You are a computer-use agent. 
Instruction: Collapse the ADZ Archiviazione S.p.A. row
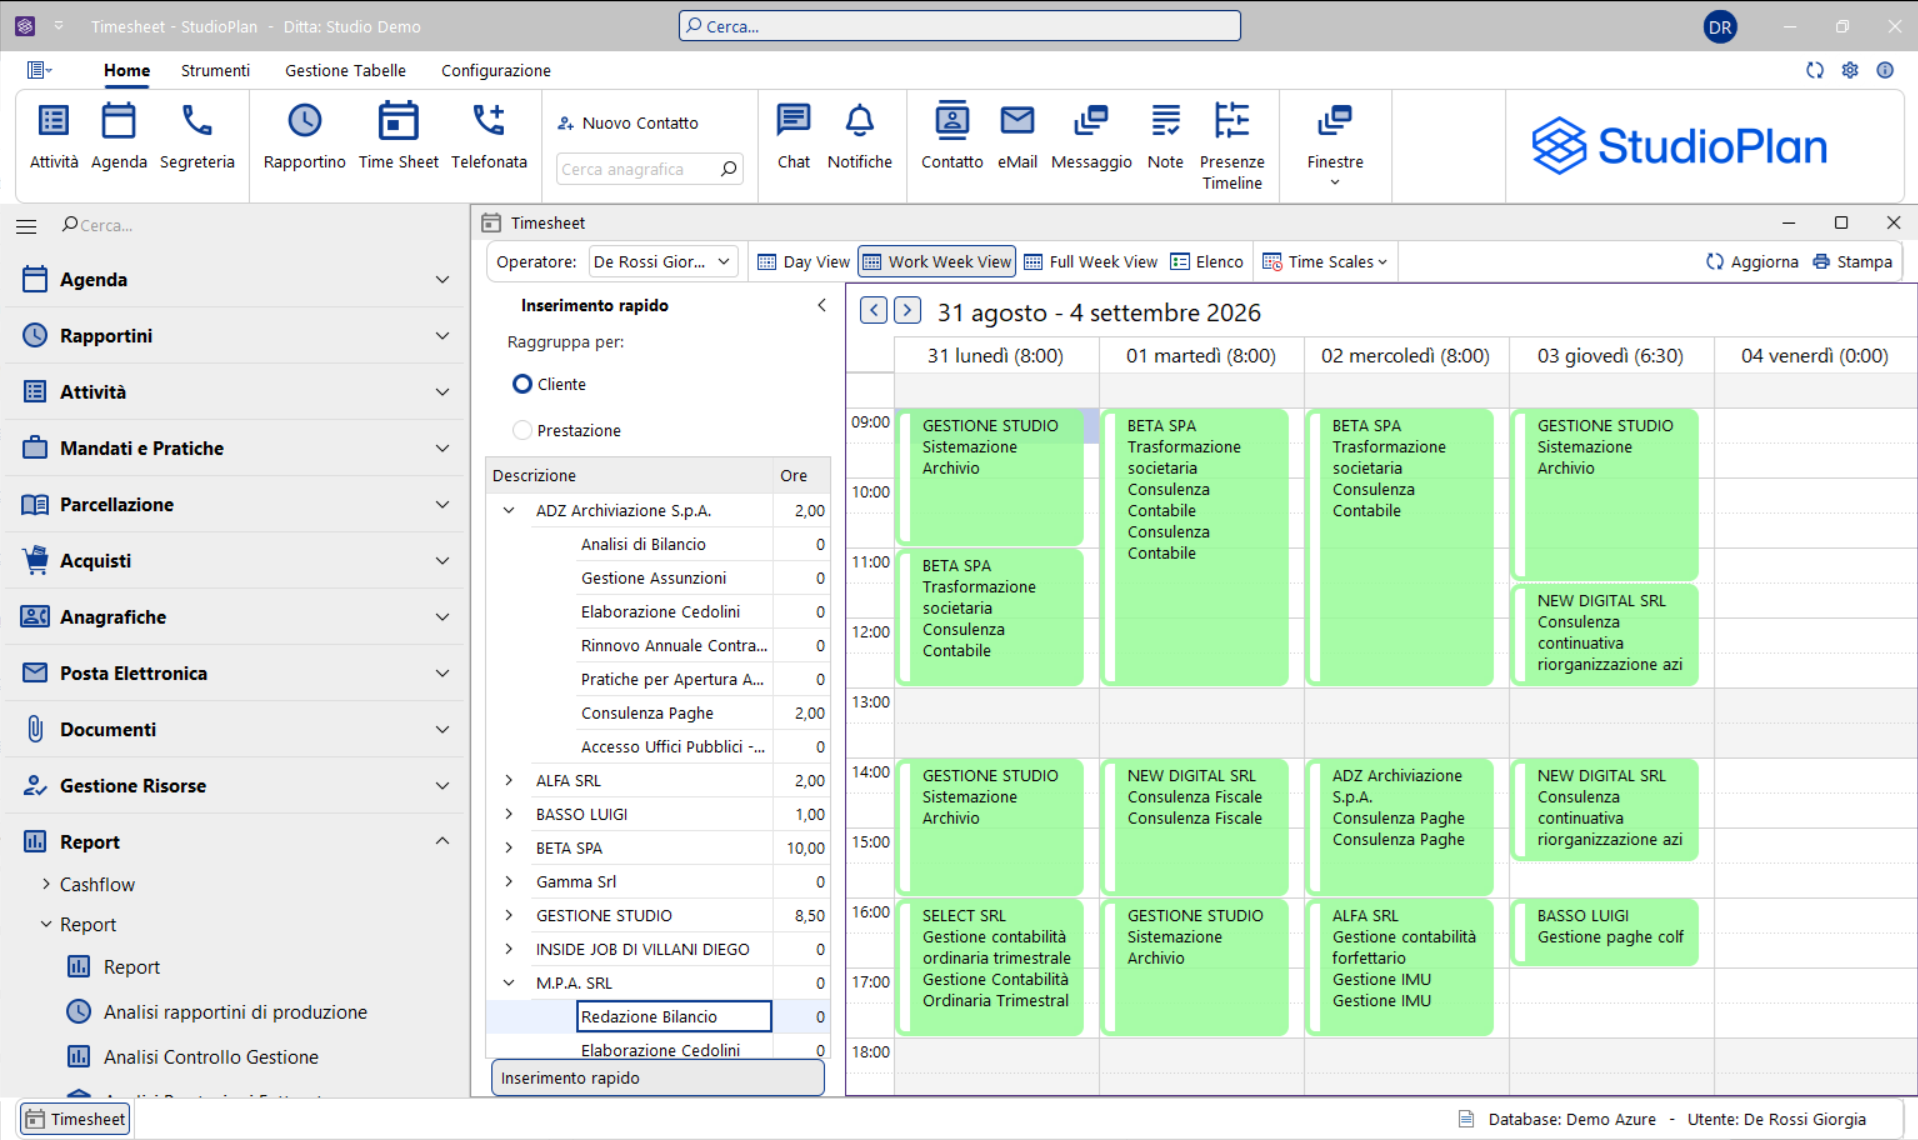(x=509, y=510)
